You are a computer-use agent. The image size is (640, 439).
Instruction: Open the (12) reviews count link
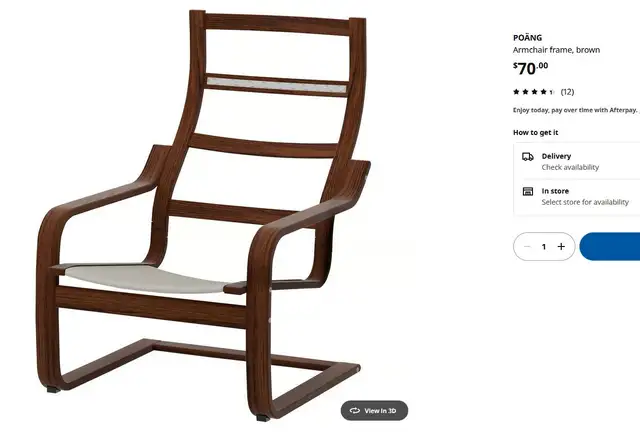coord(567,92)
